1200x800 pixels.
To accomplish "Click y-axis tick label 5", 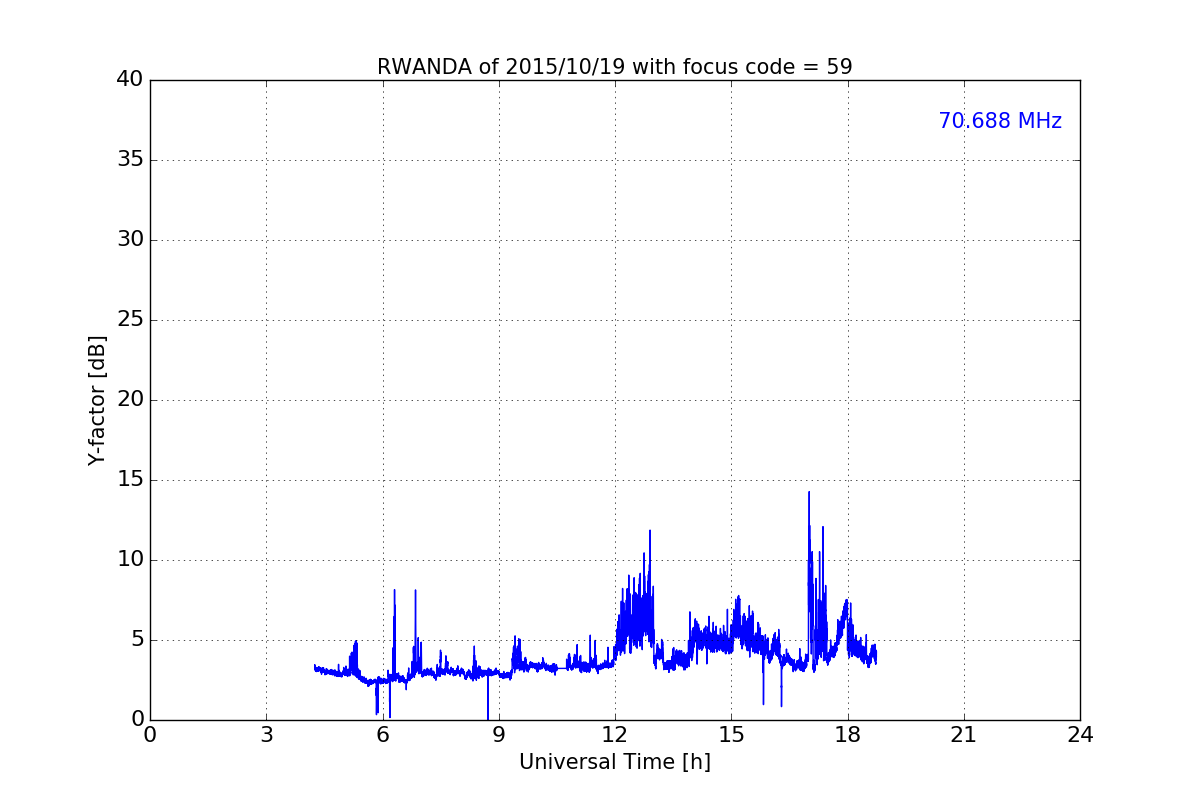I will pos(137,640).
